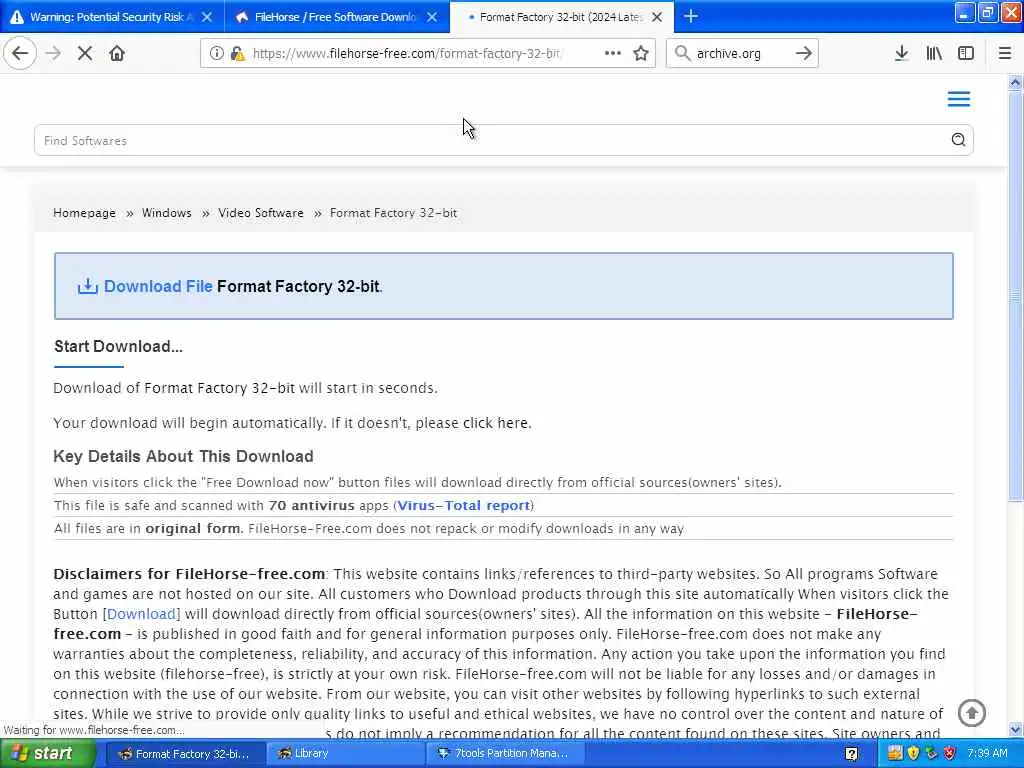Go back with the Firefox back arrow
Viewport: 1024px width, 768px height.
click(x=20, y=54)
